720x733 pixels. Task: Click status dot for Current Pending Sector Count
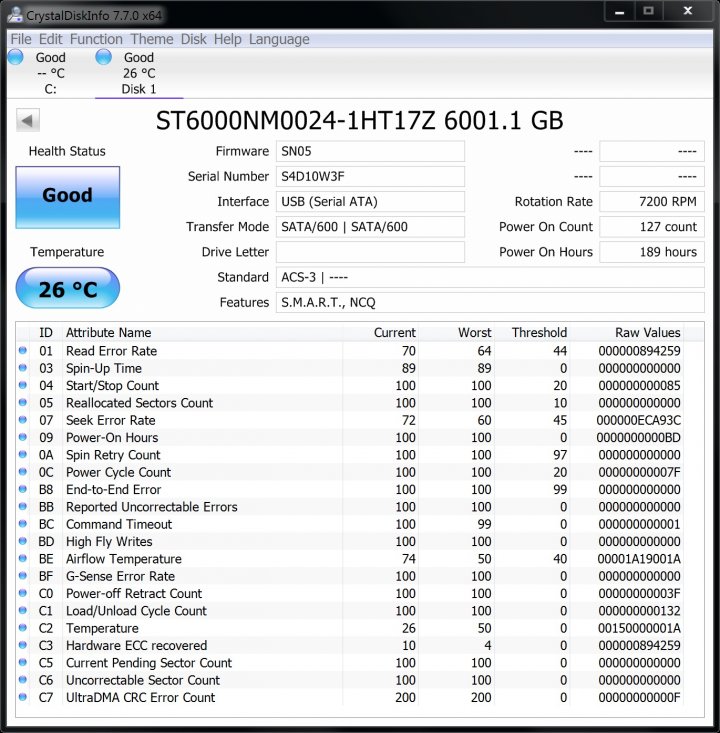22,661
